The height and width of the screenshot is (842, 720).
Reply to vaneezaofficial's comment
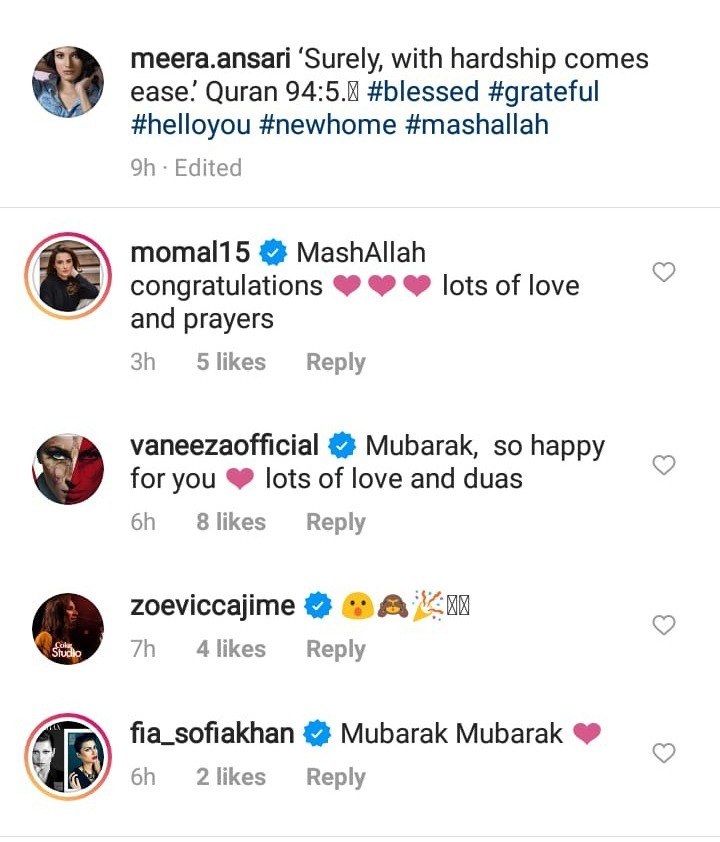335,522
